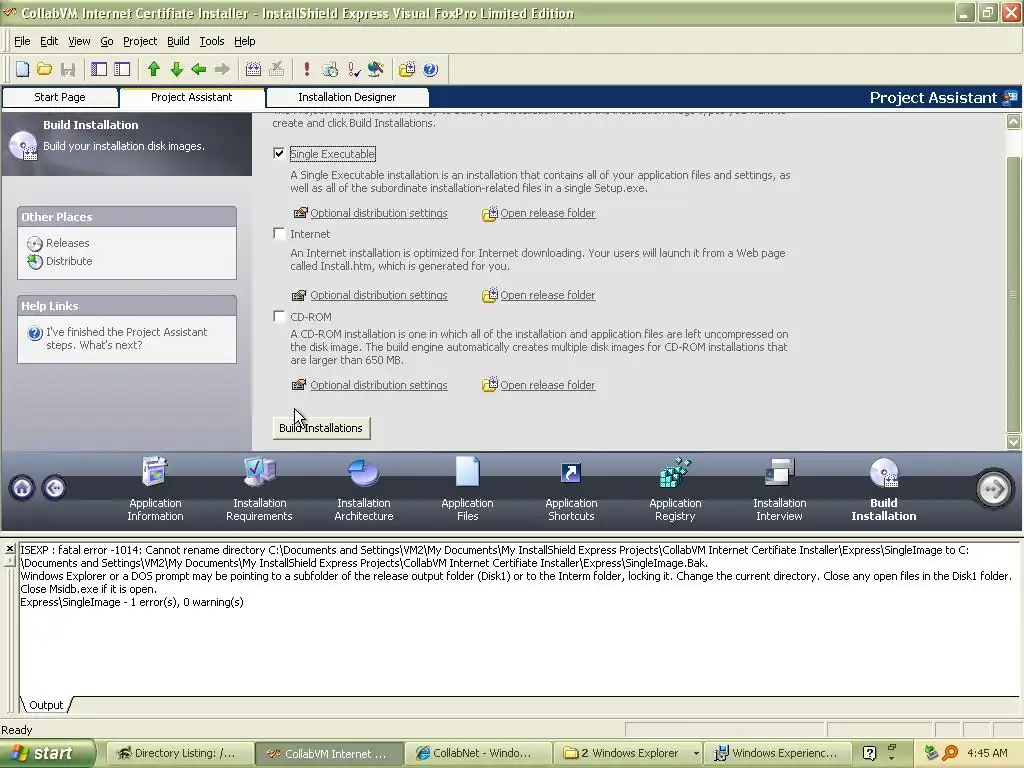The height and width of the screenshot is (768, 1024).
Task: Switch to CollabNet Windows taskbar item
Action: (478, 754)
